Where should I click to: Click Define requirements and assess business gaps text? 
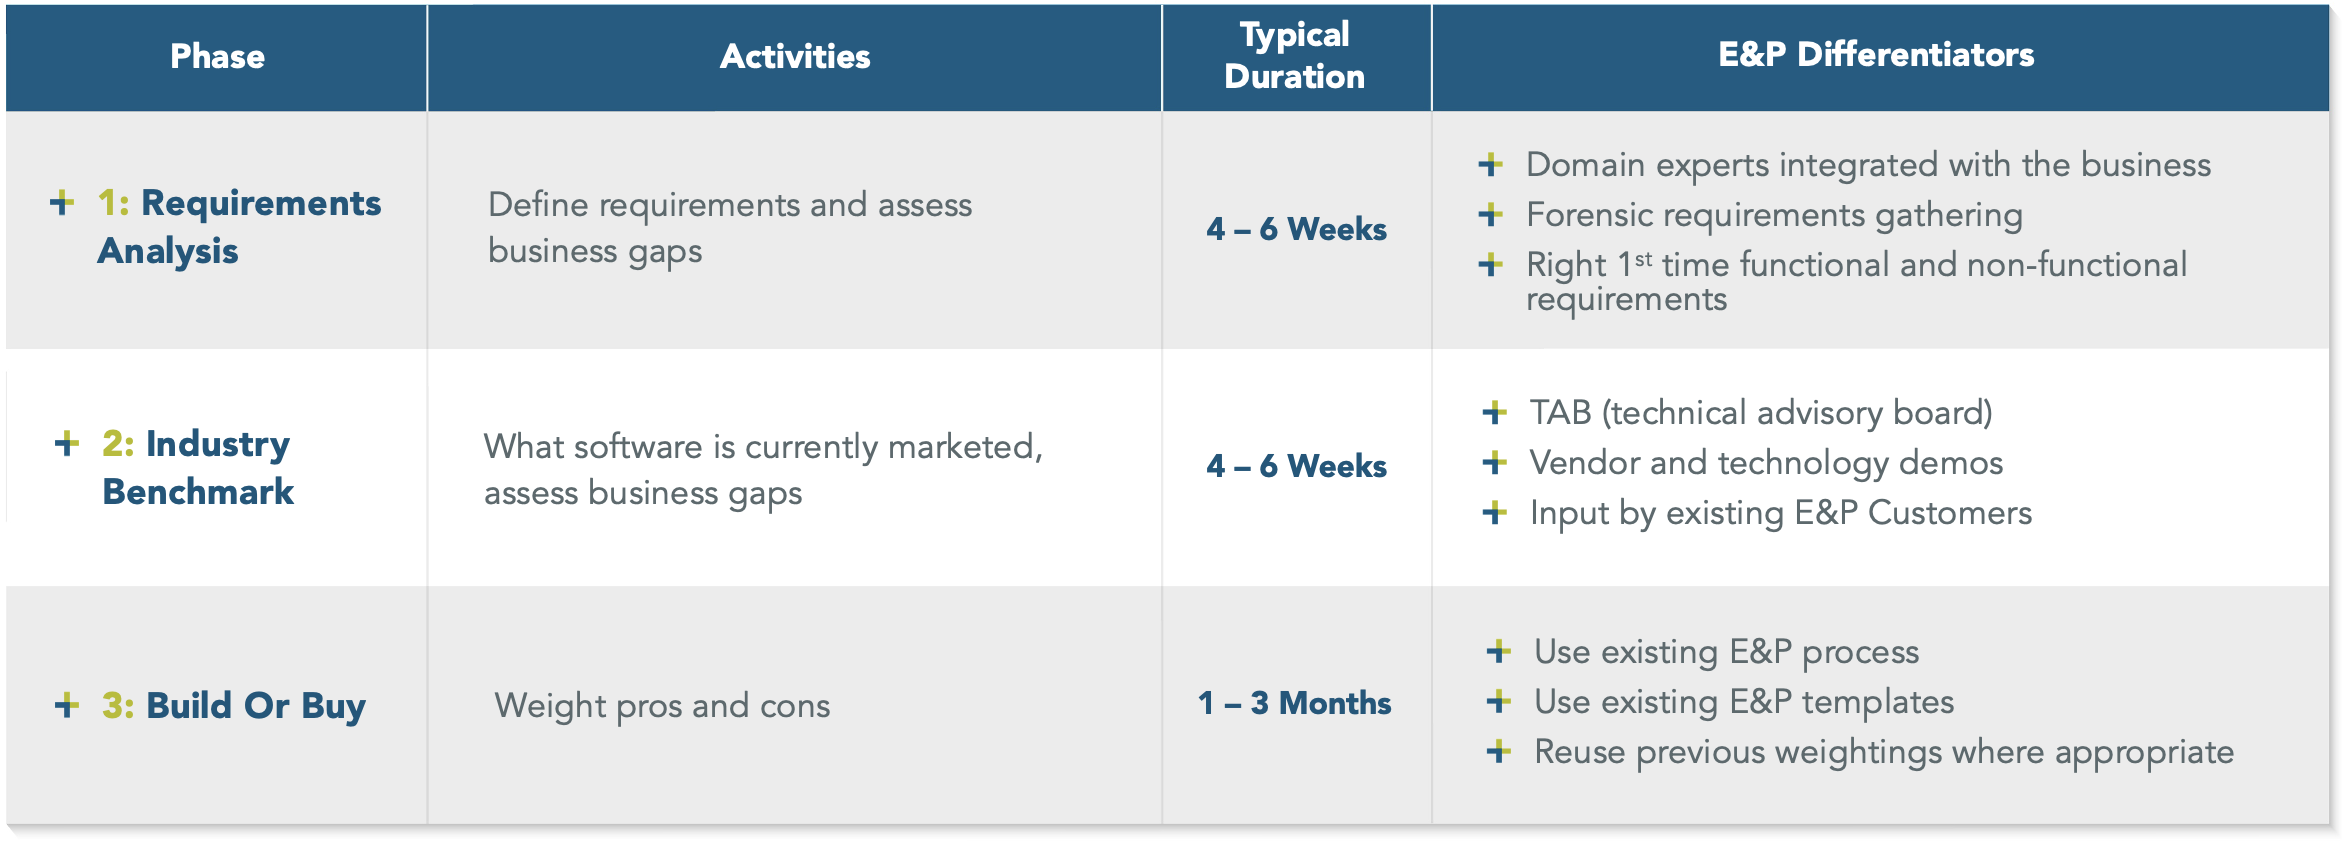click(x=730, y=228)
